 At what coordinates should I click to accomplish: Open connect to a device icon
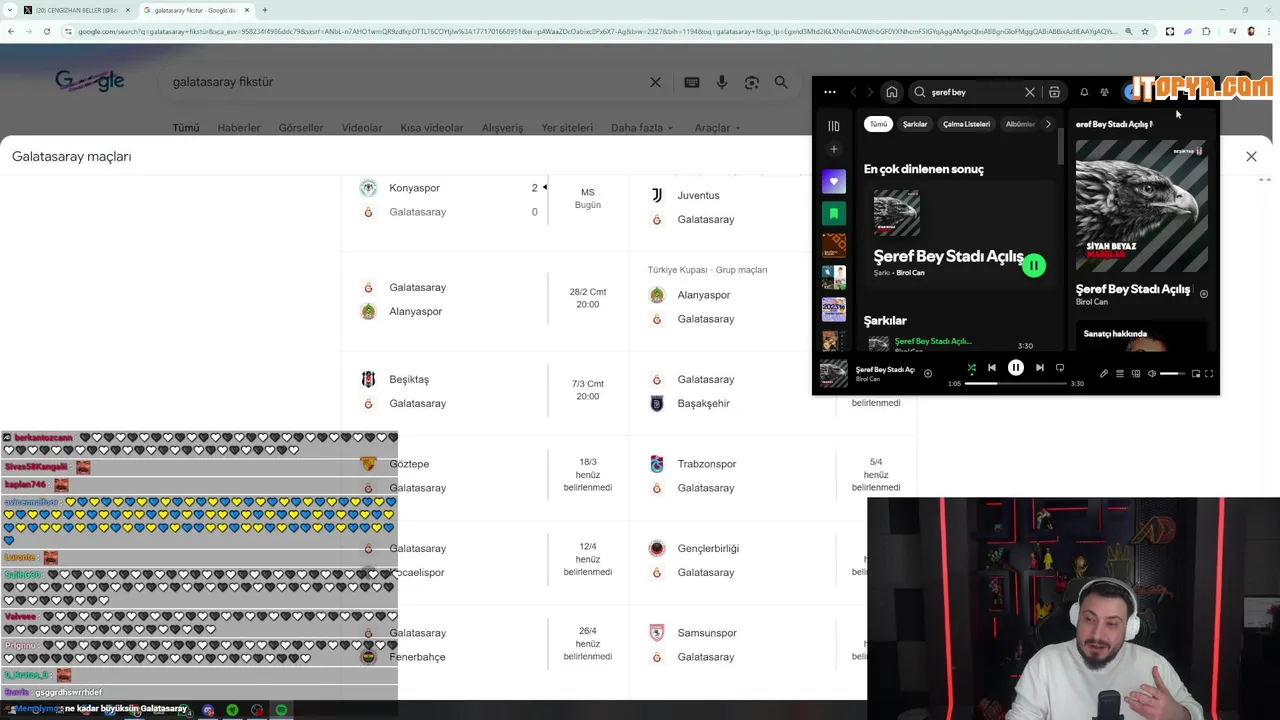point(1136,374)
